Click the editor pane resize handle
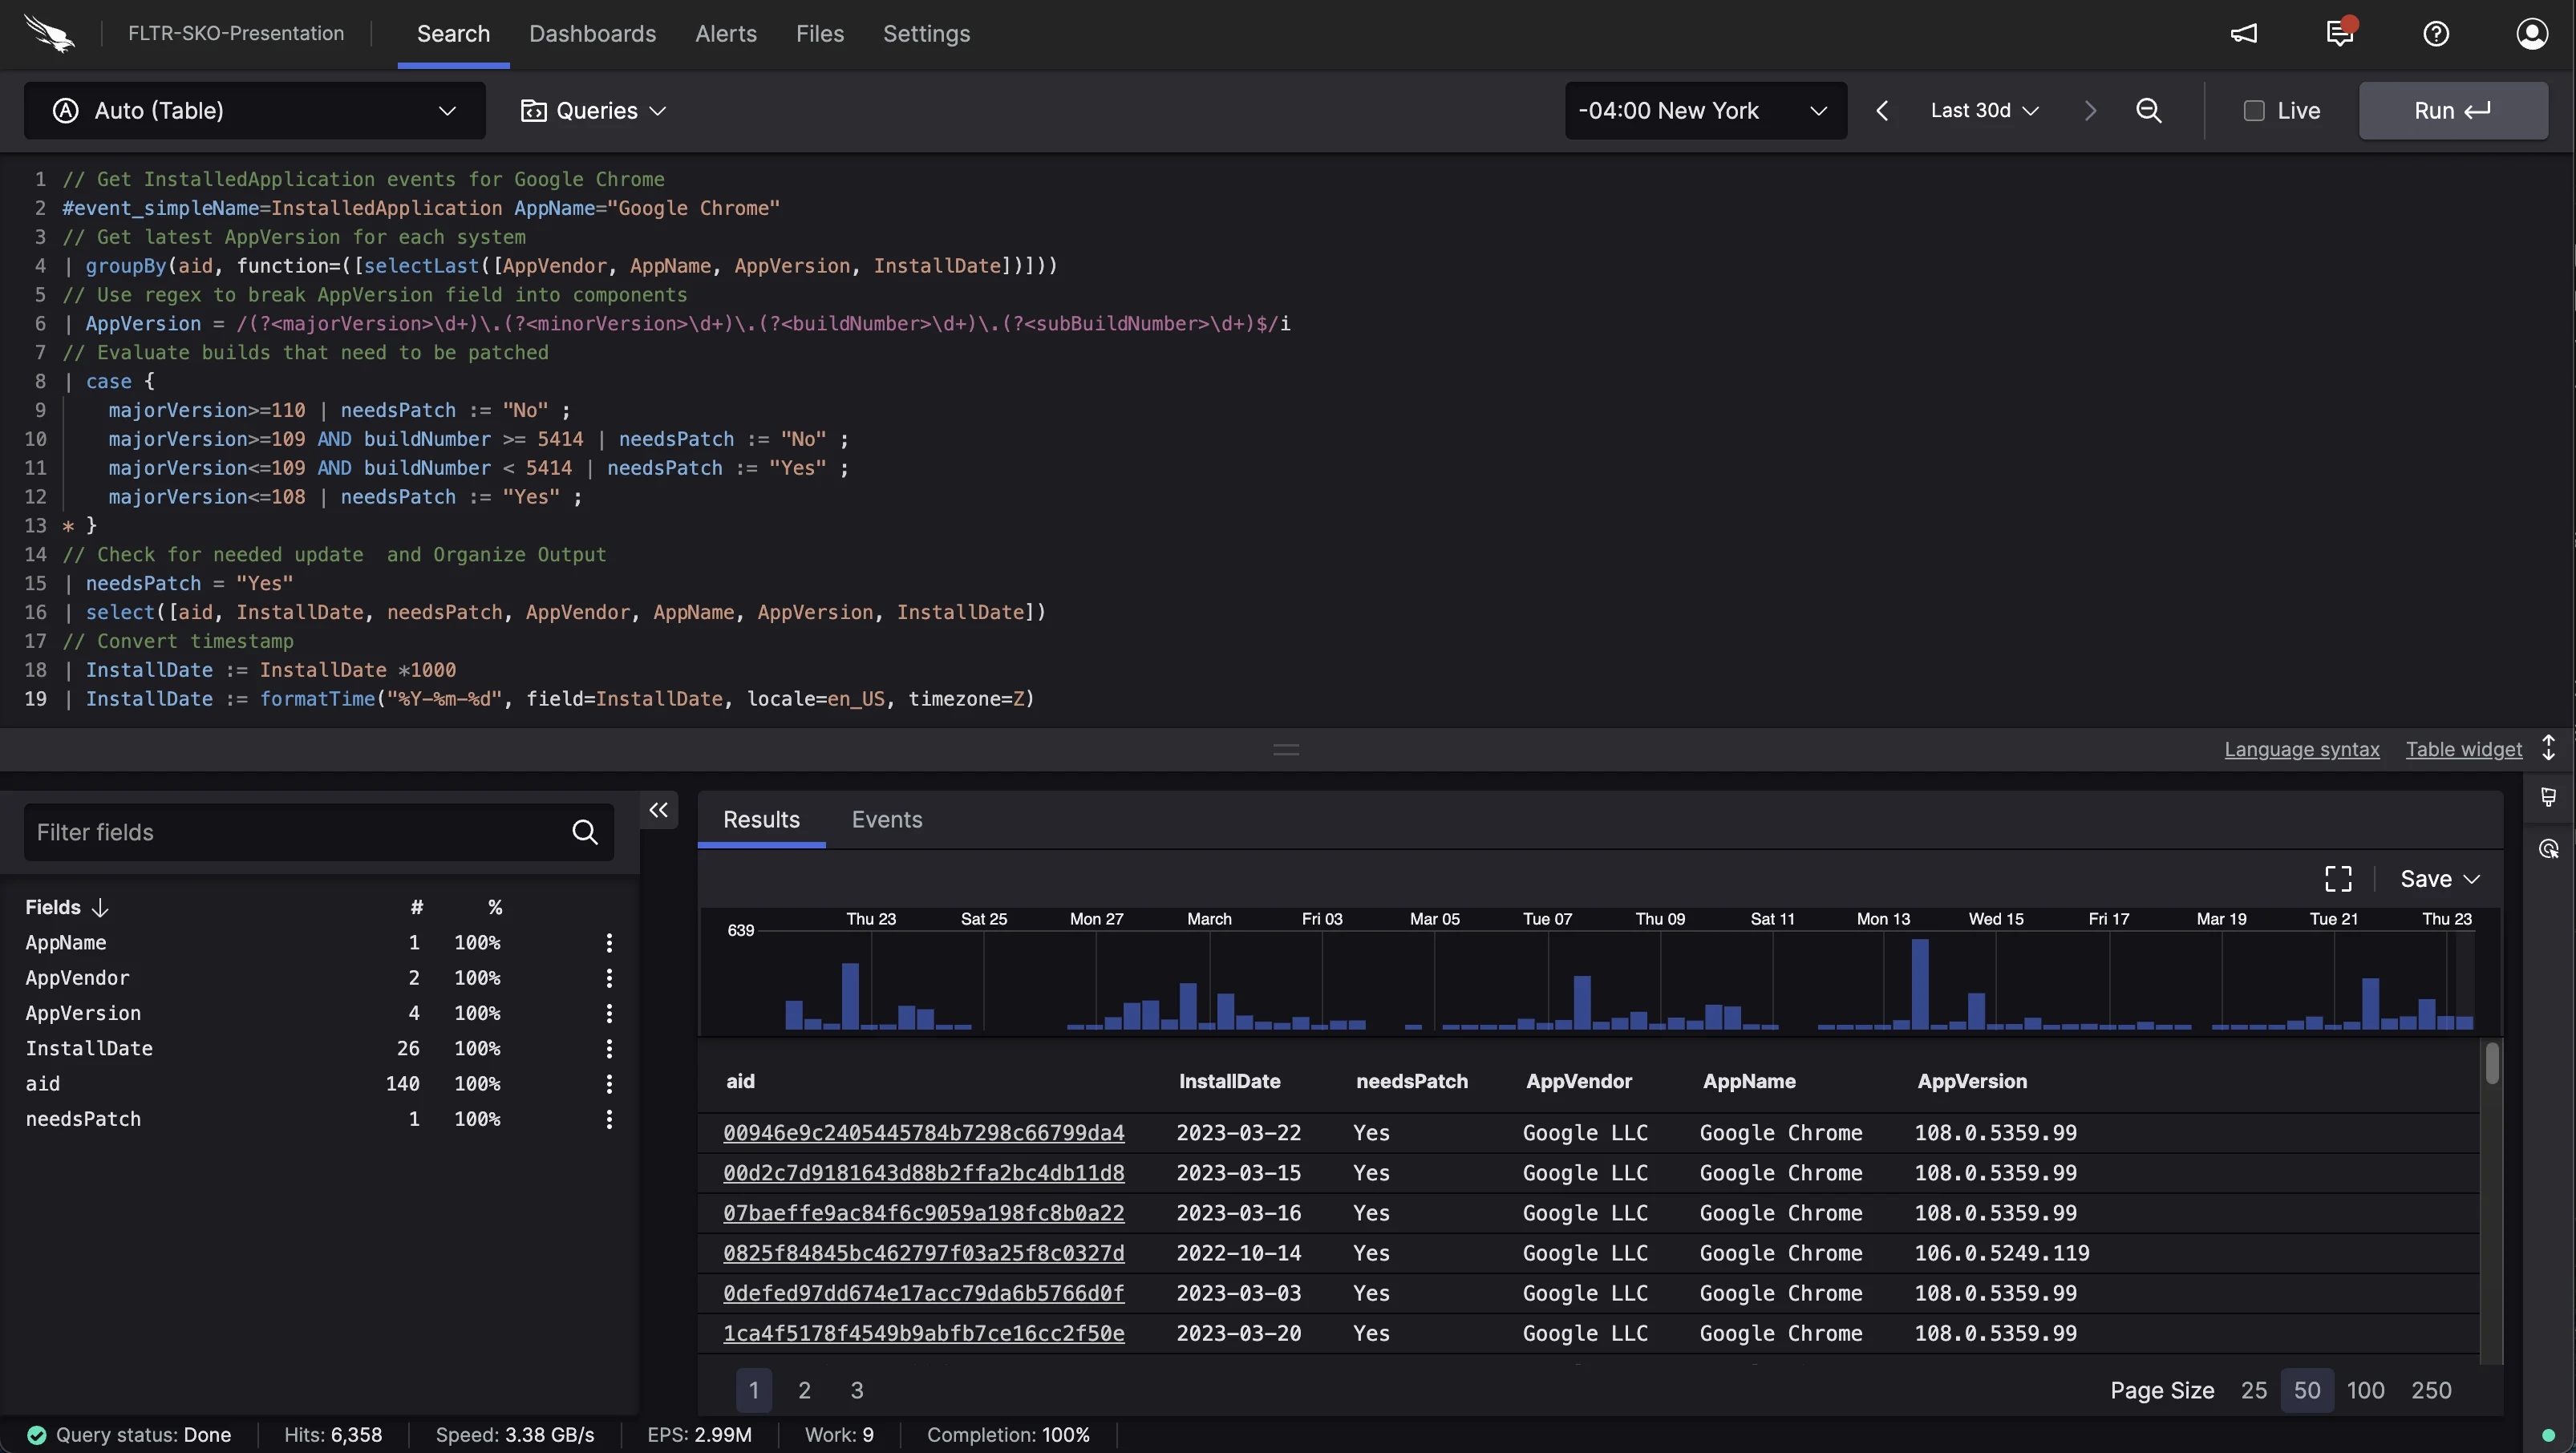The height and width of the screenshot is (1453, 2576). 1286,749
